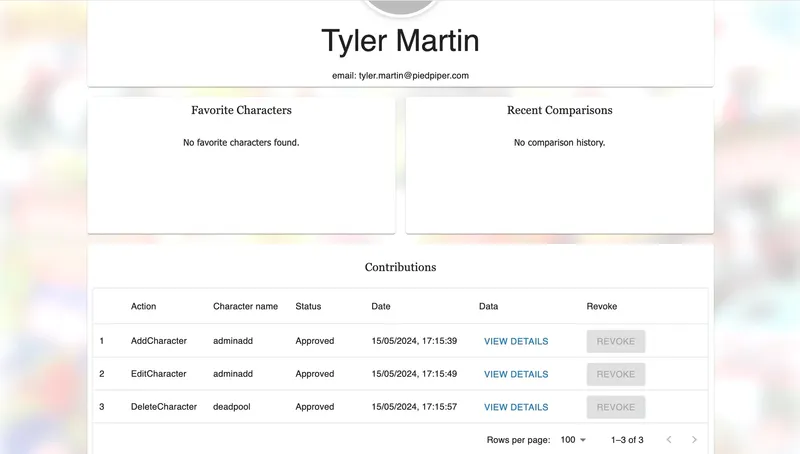This screenshot has width=800, height=454.
Task: Select the EditCharacter action cell
Action: 159,373
